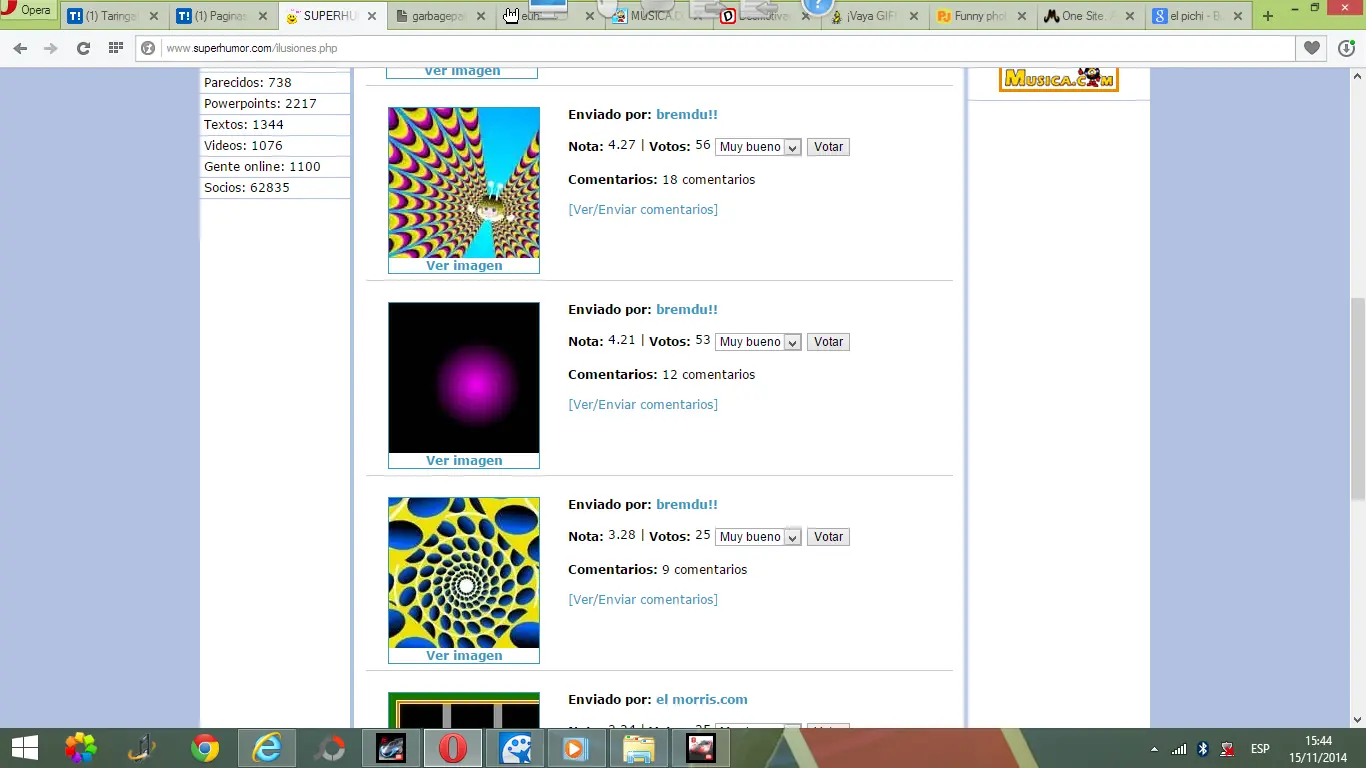Launch Google Chrome from the taskbar

[205, 748]
